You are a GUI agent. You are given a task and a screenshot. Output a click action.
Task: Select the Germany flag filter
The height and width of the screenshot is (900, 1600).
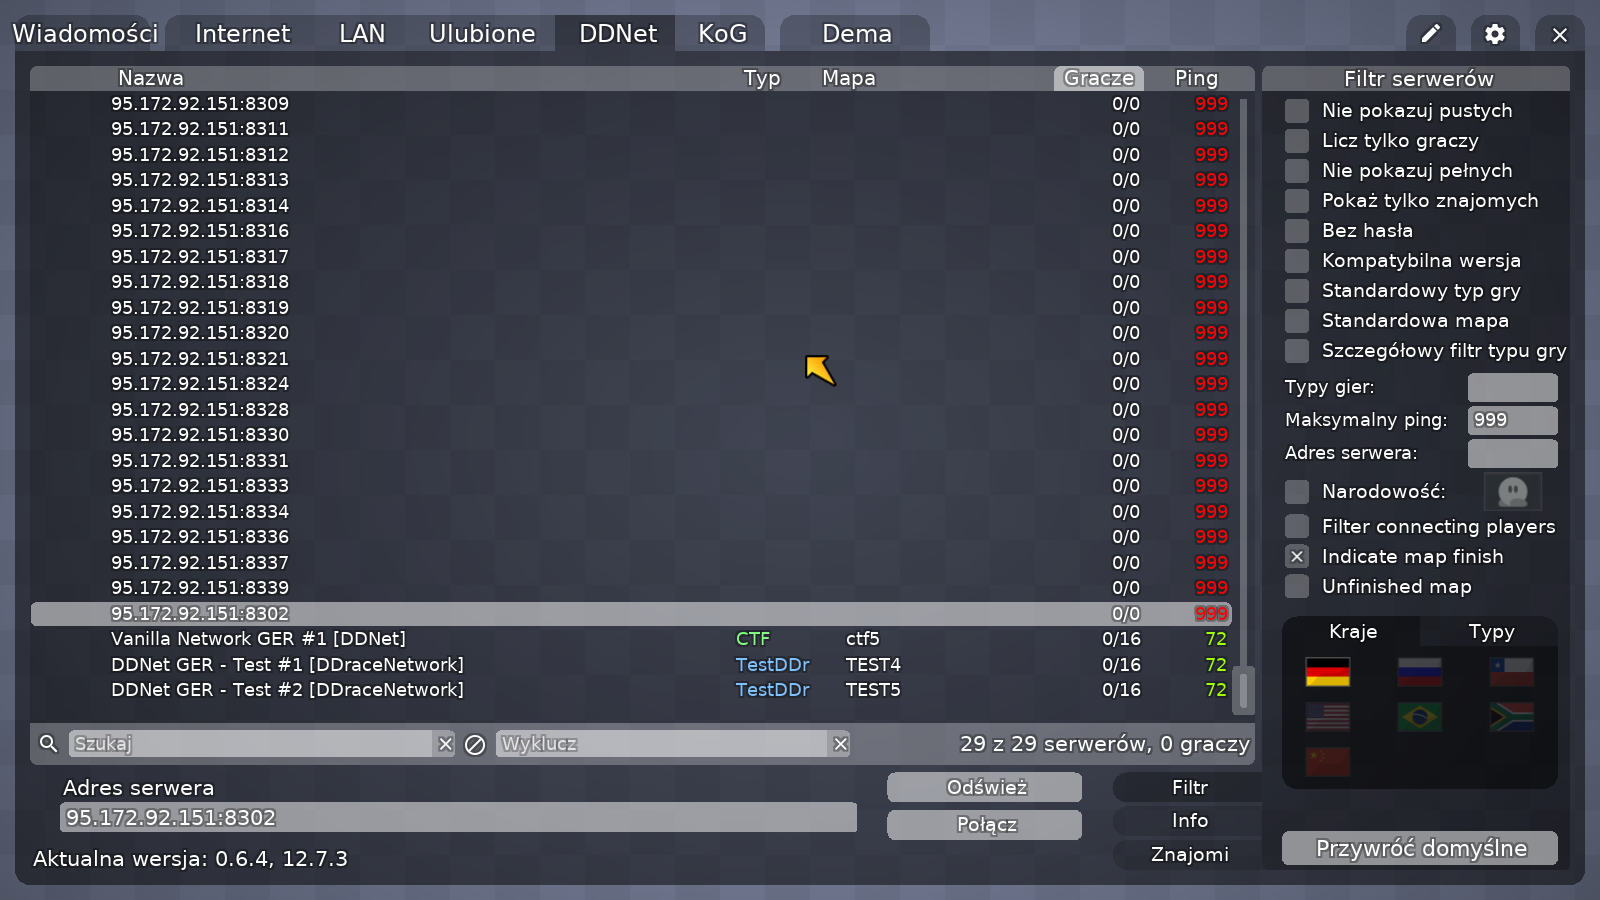click(1327, 672)
